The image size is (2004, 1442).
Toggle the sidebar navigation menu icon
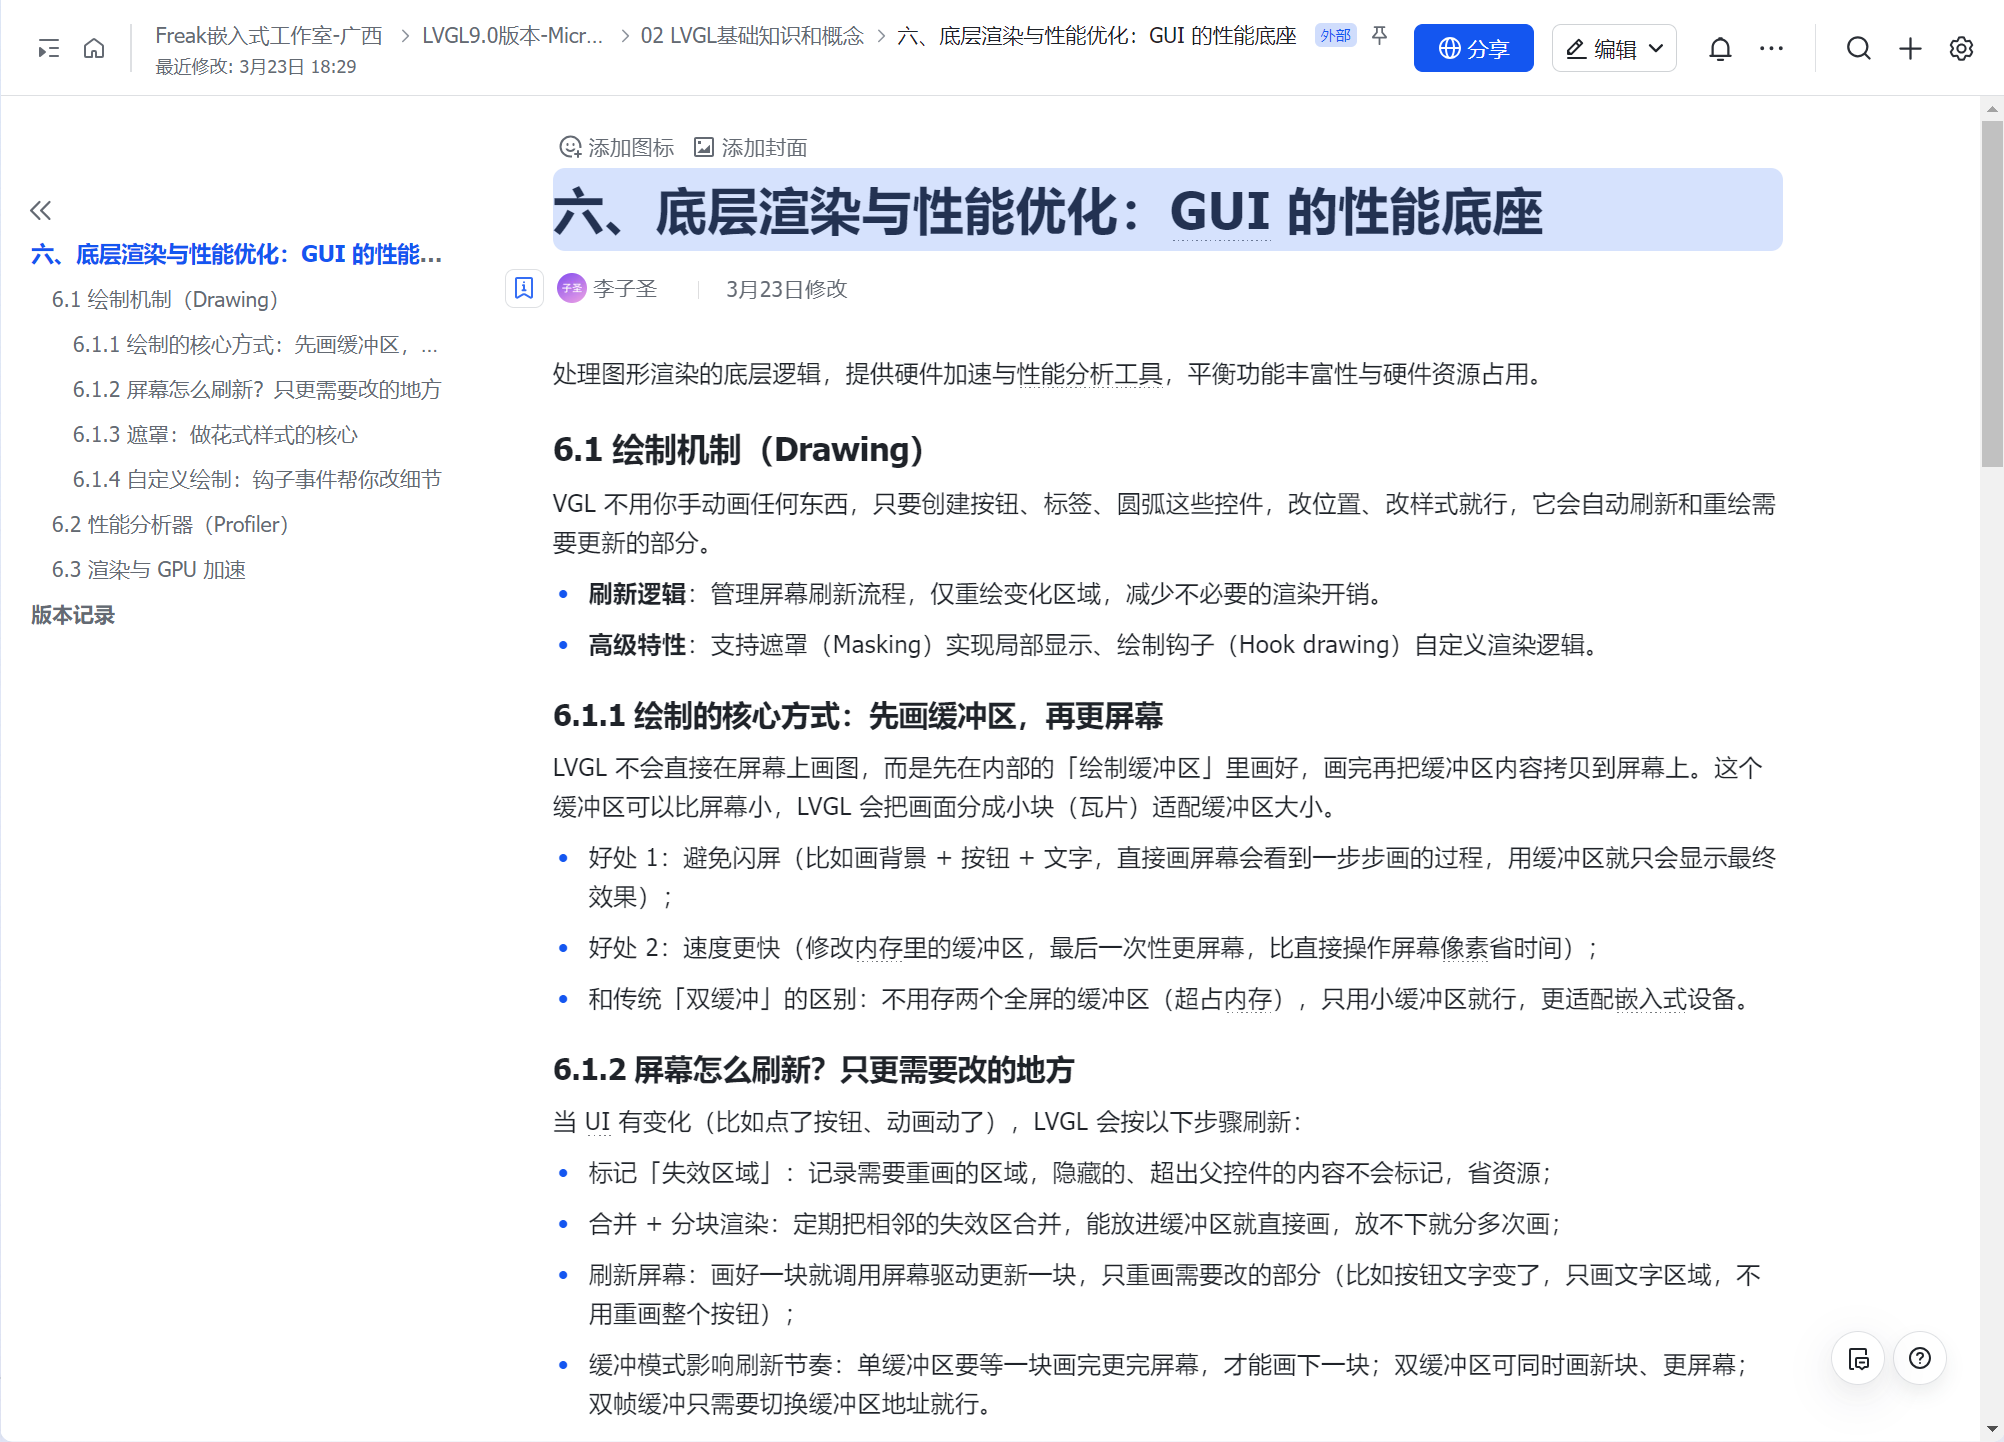point(48,48)
